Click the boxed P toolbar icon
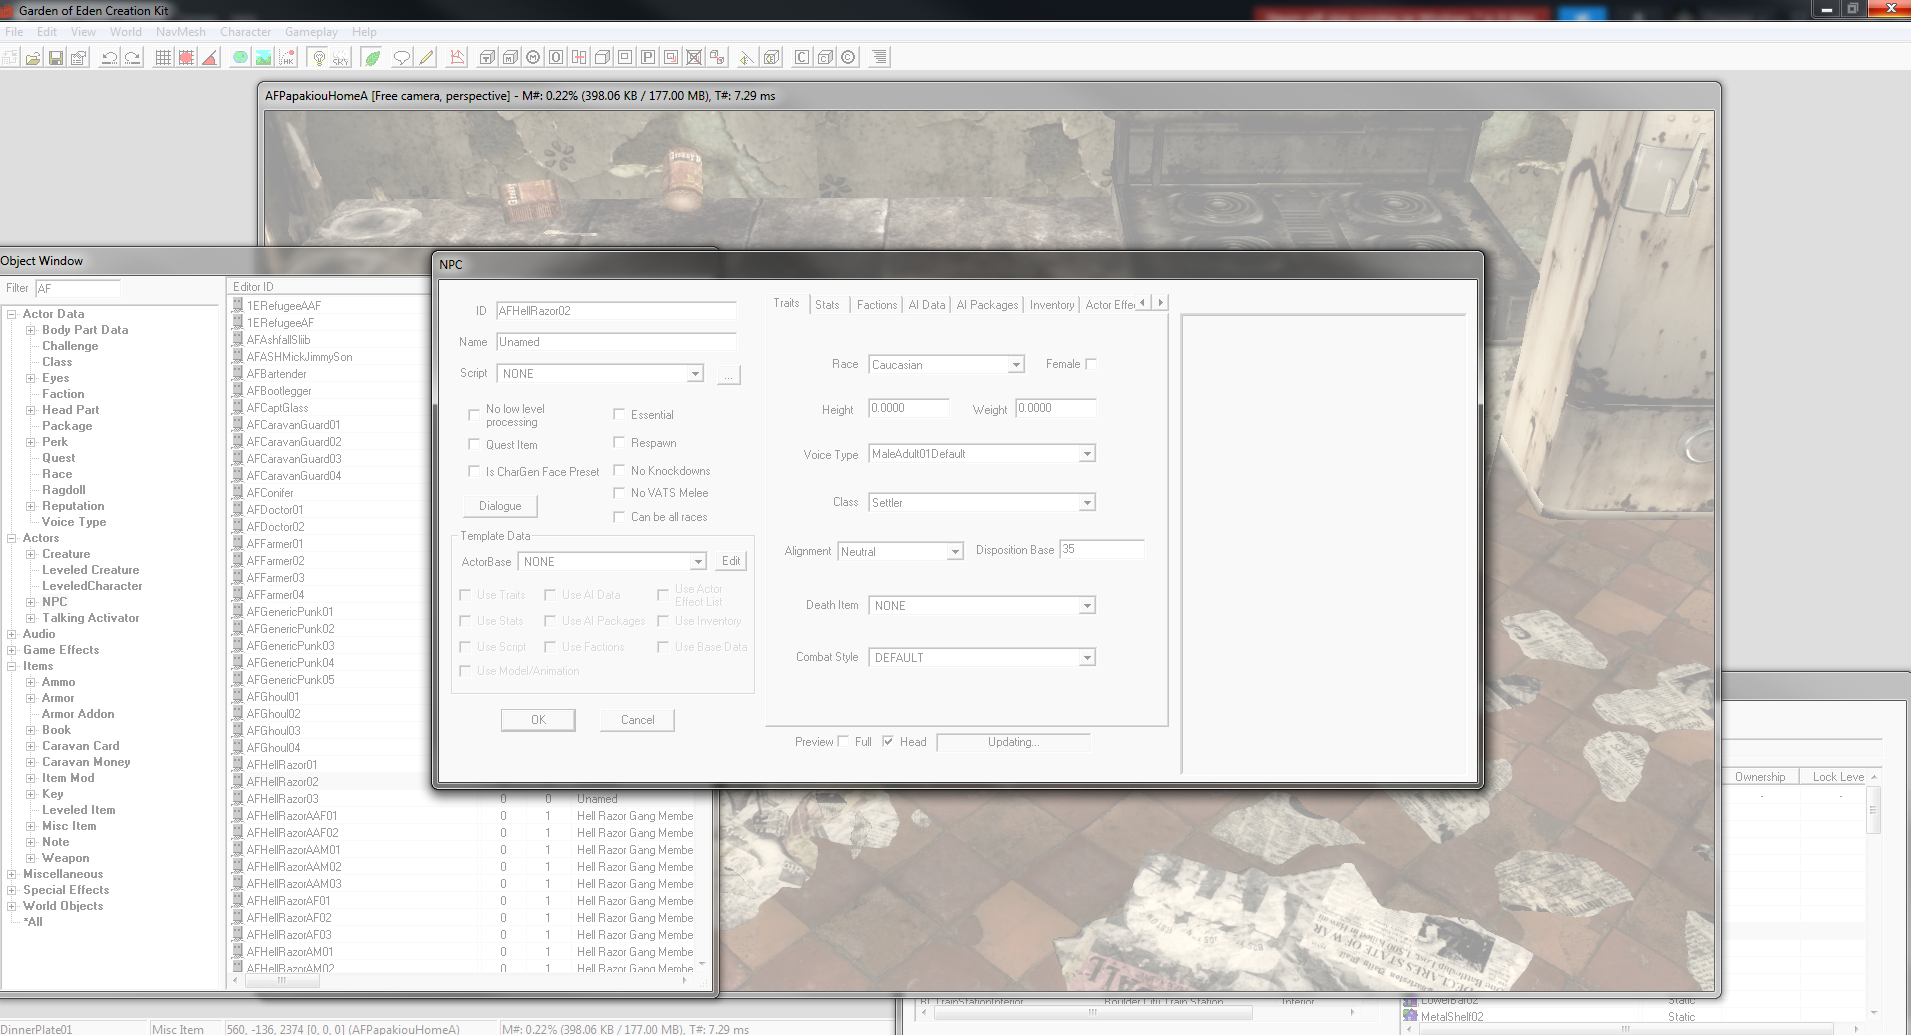This screenshot has width=1911, height=1035. (648, 58)
